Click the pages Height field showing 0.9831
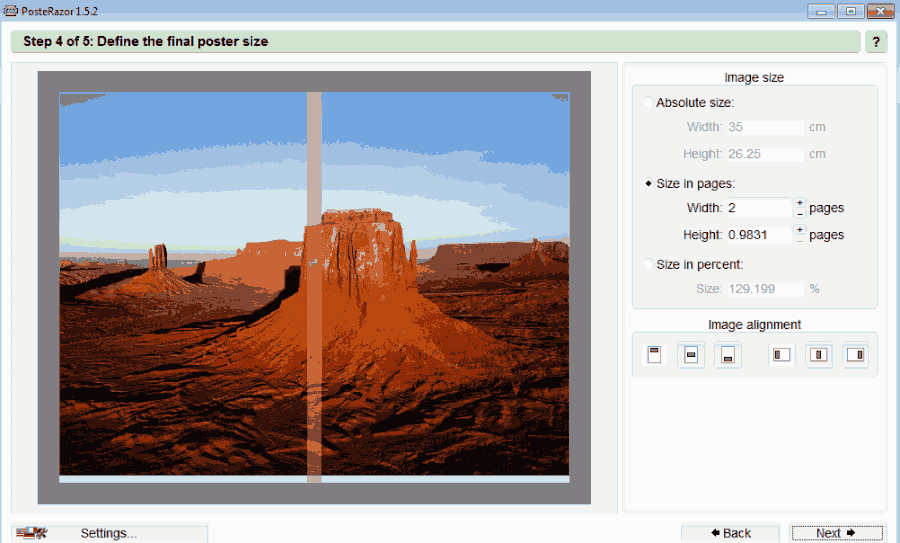 coord(759,235)
